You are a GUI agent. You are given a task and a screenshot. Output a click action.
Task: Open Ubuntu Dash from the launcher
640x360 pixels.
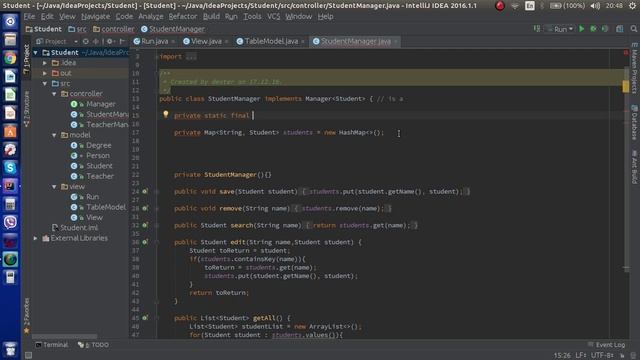tap(10, 21)
